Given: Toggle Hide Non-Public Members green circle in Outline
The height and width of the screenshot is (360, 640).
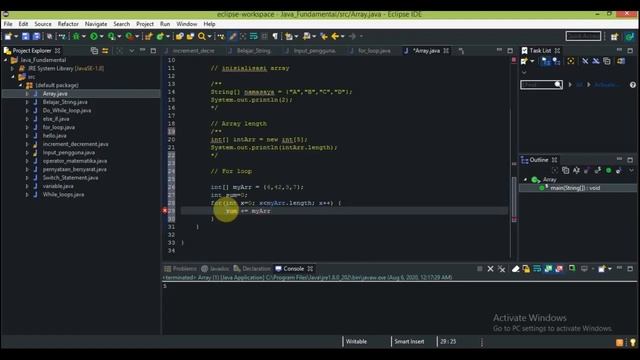Looking at the screenshot, I should click(609, 170).
